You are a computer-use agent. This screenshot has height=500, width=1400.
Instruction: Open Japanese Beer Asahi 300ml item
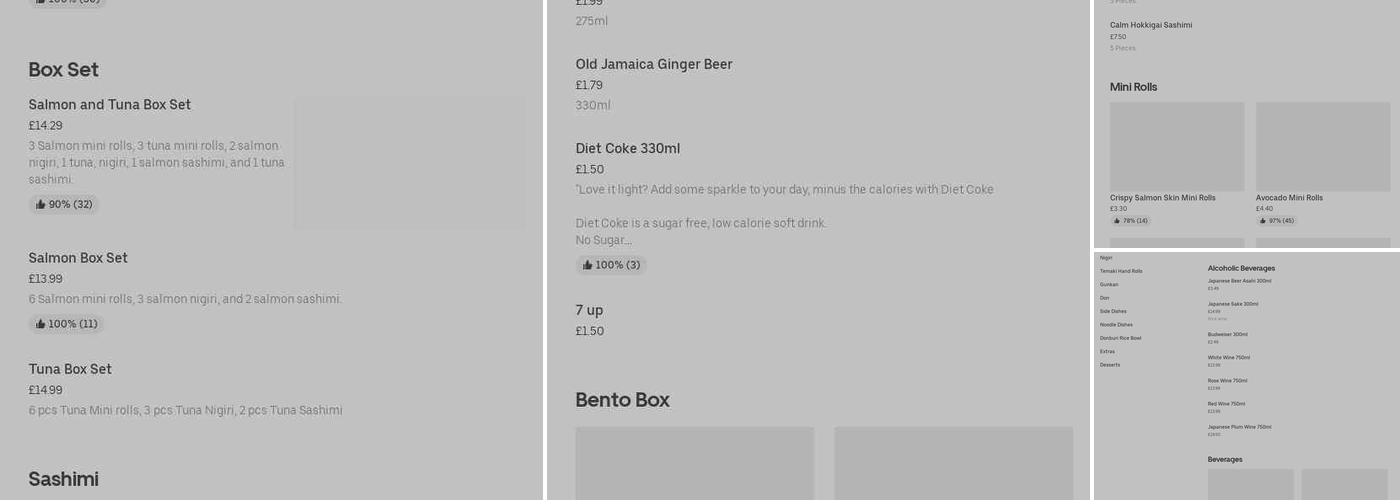(x=1239, y=281)
